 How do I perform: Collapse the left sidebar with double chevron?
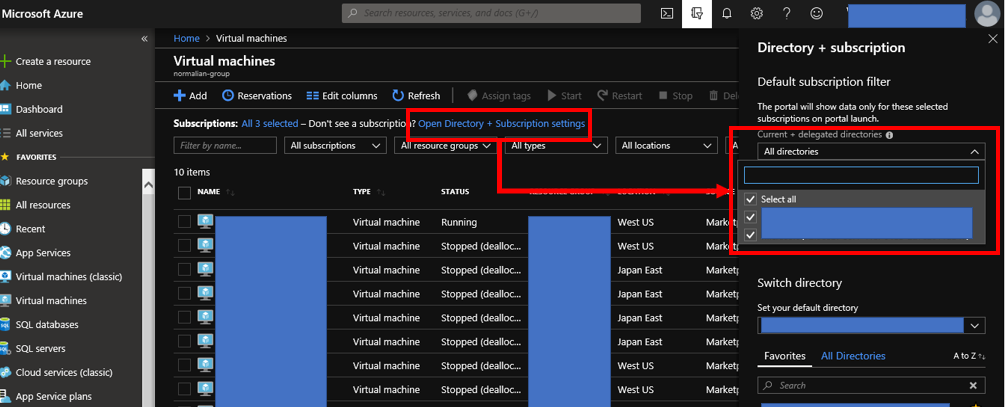144,39
